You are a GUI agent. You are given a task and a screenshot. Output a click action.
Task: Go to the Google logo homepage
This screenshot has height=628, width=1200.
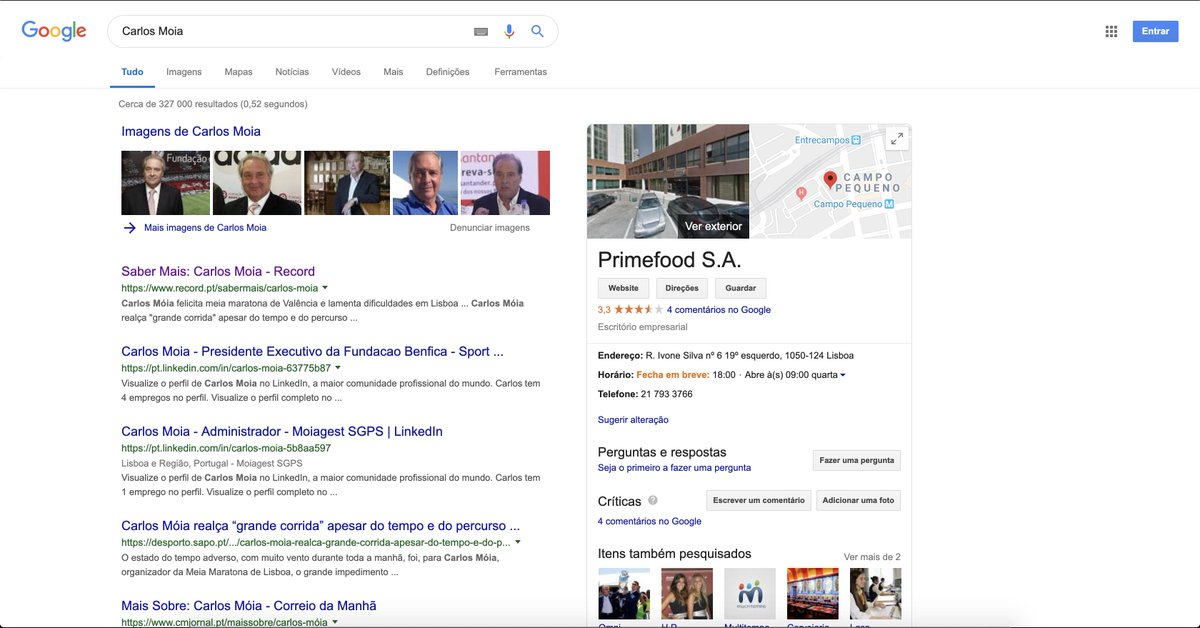click(54, 31)
